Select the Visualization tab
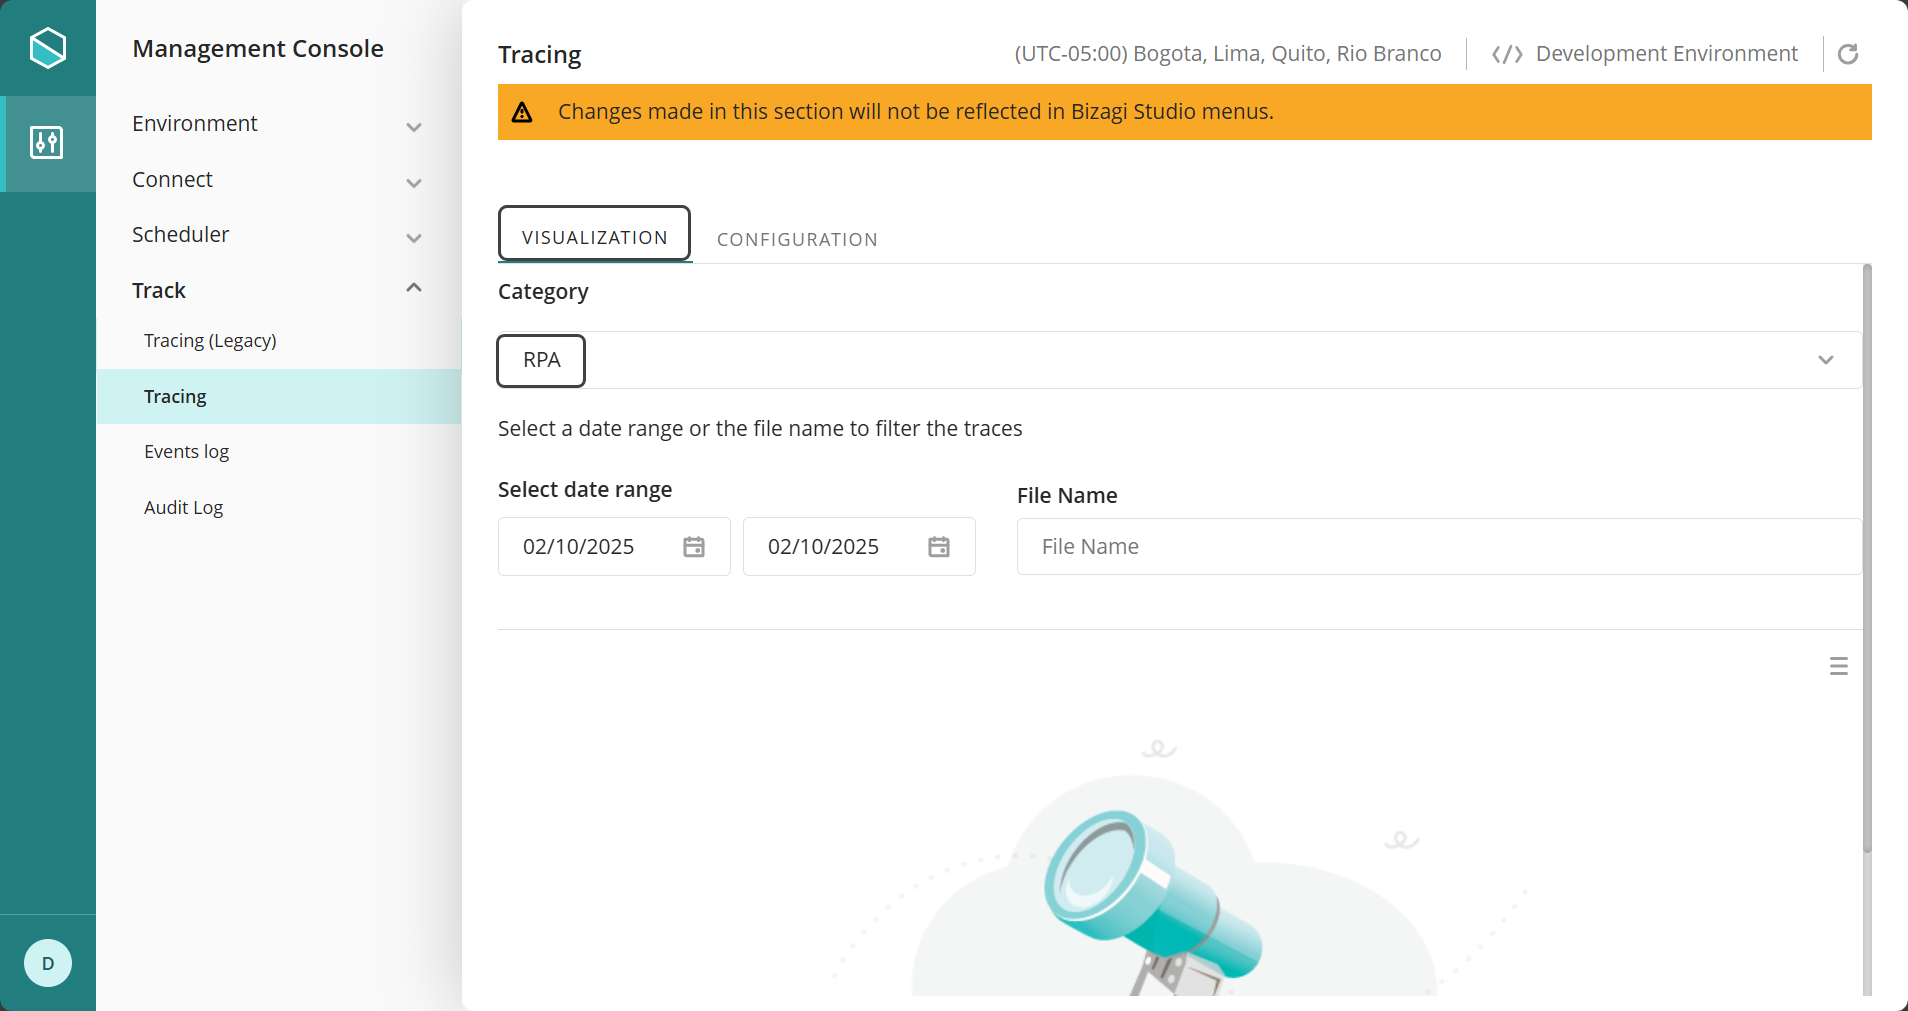The image size is (1908, 1011). 594,236
